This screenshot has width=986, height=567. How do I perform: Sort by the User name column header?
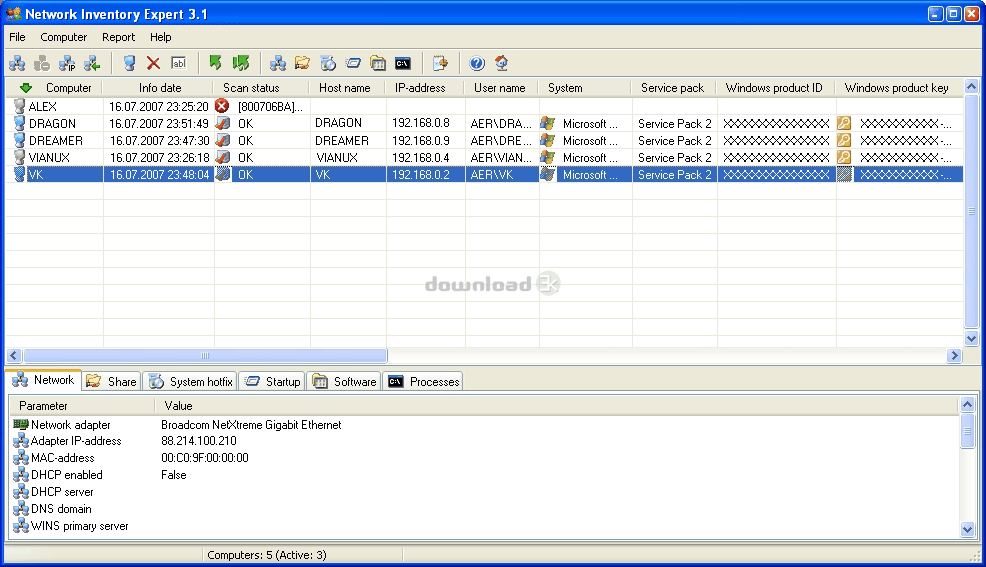499,88
